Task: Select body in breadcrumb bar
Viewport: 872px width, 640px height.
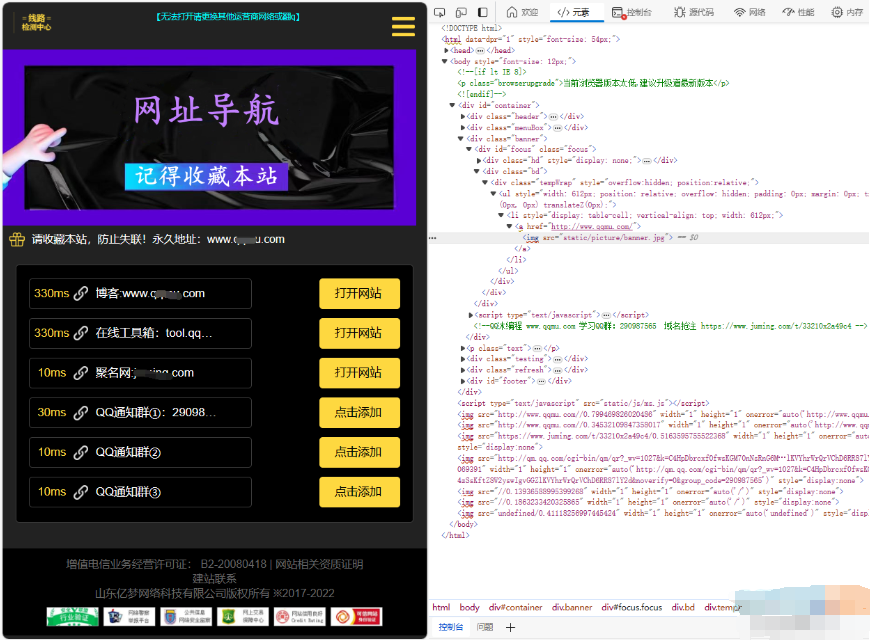Action: 469,608
